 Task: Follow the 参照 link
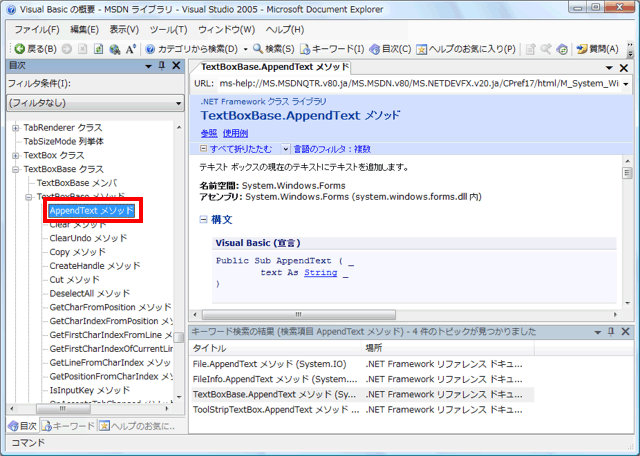point(209,133)
